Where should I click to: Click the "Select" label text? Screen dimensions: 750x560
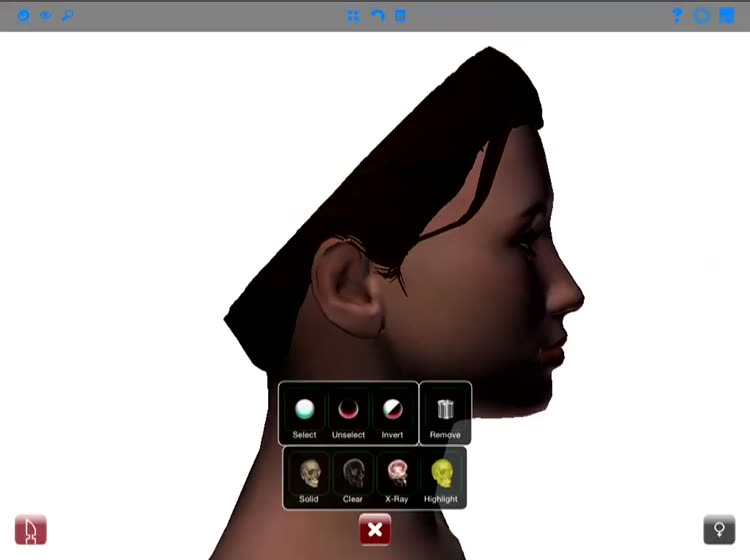coord(304,435)
